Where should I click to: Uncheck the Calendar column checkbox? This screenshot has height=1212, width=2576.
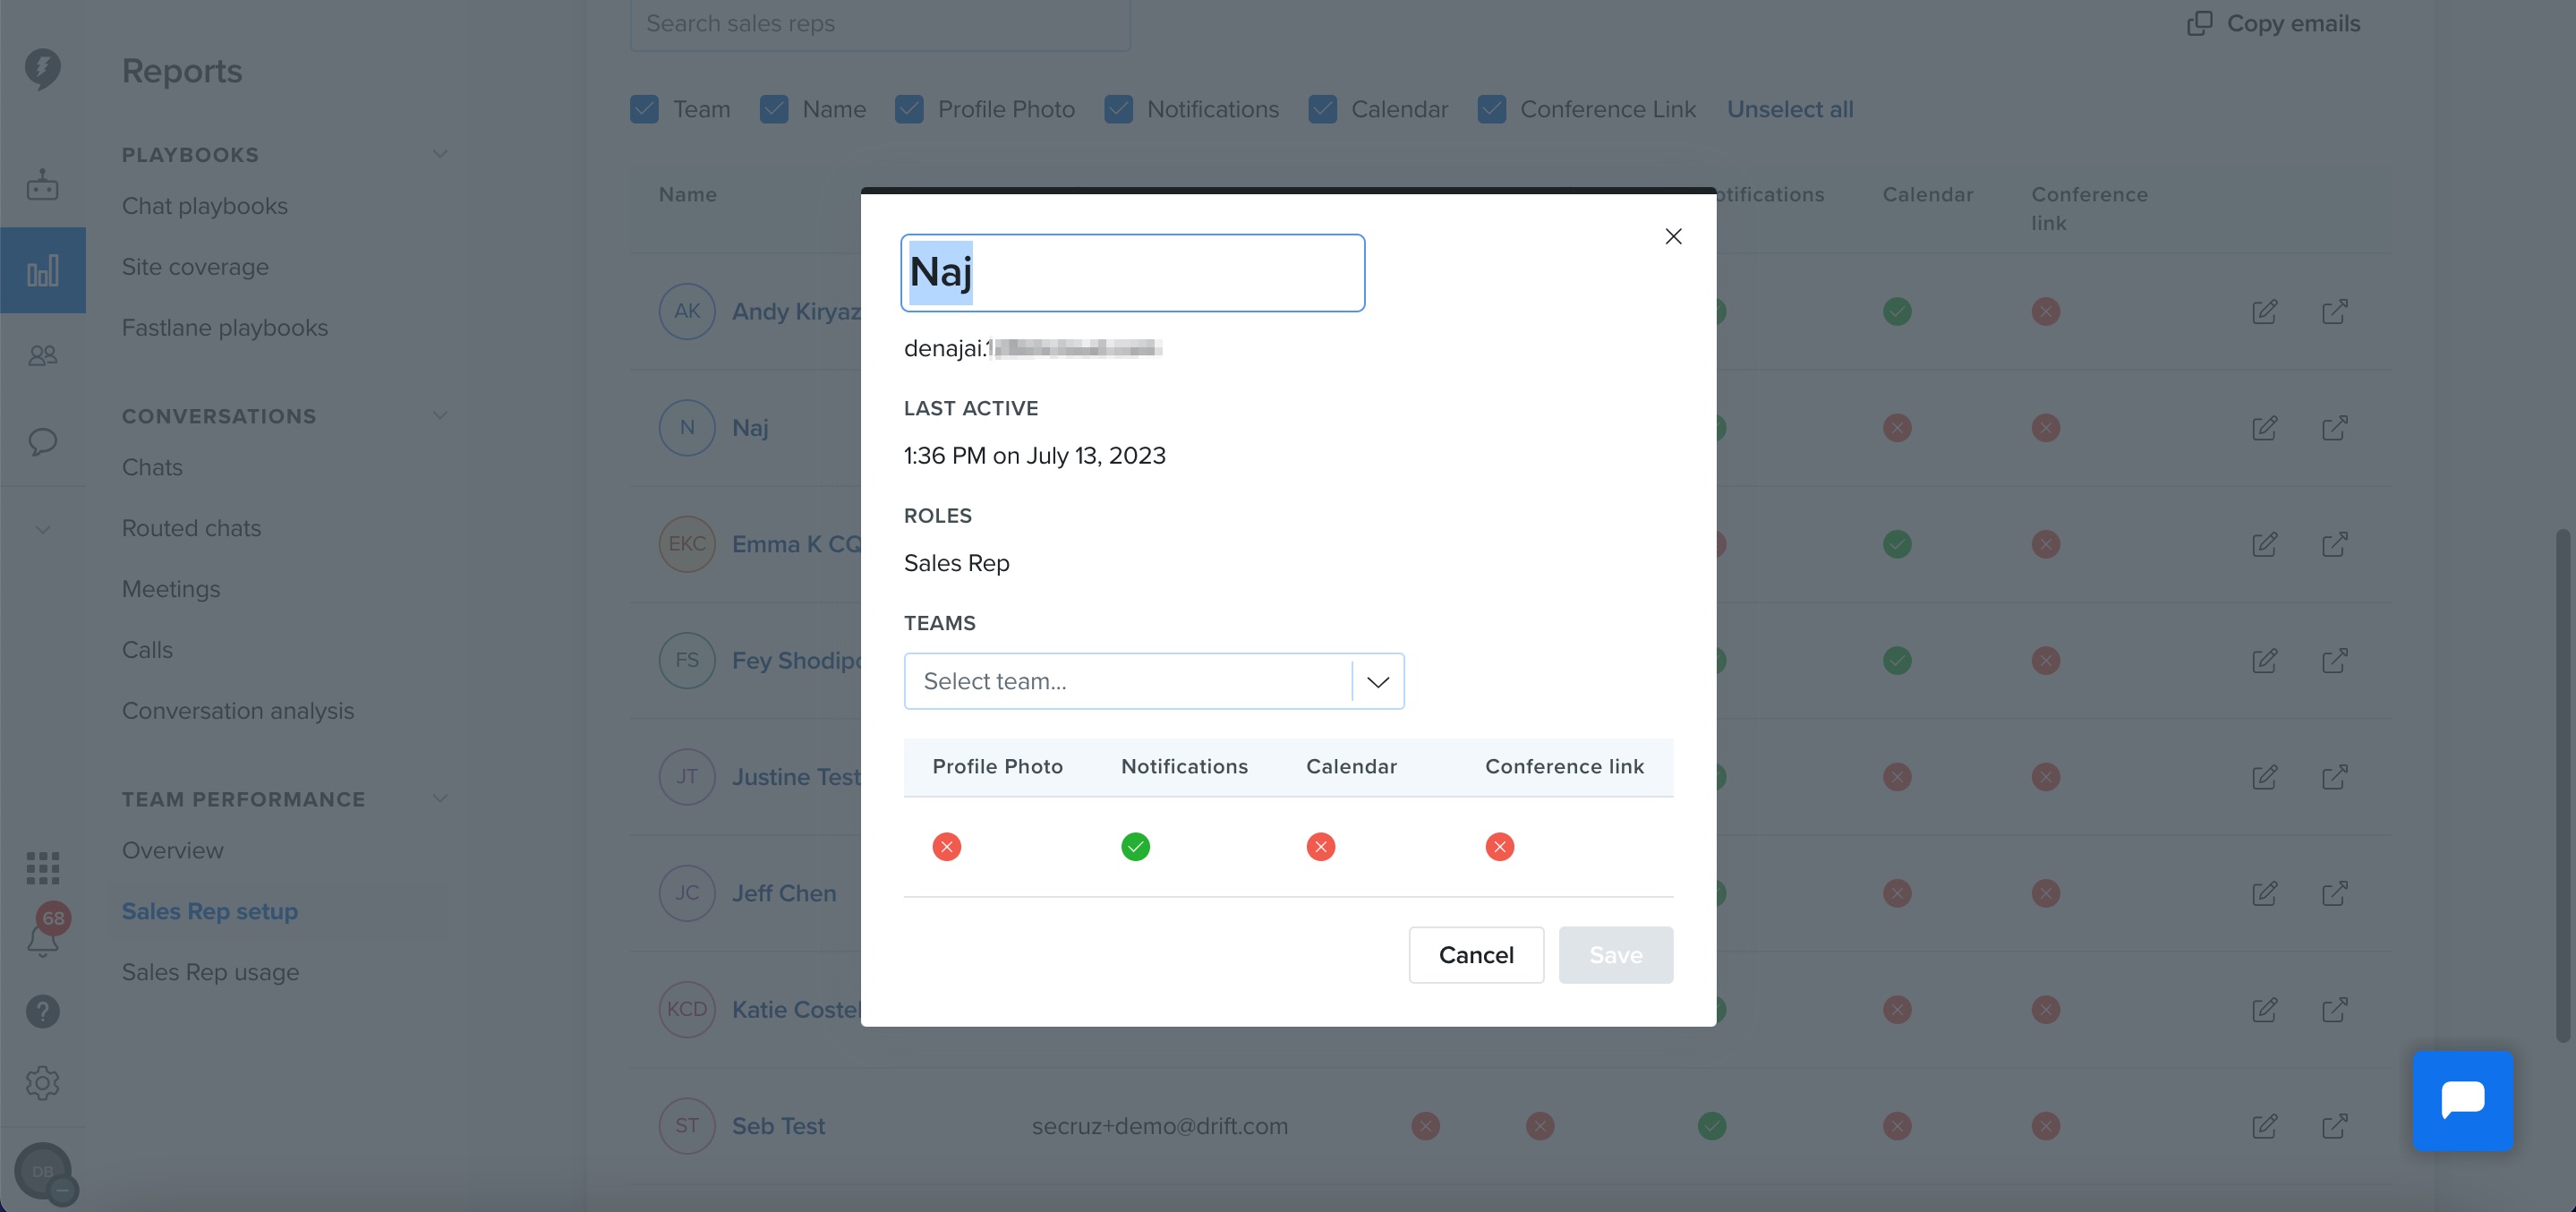coord(1322,109)
